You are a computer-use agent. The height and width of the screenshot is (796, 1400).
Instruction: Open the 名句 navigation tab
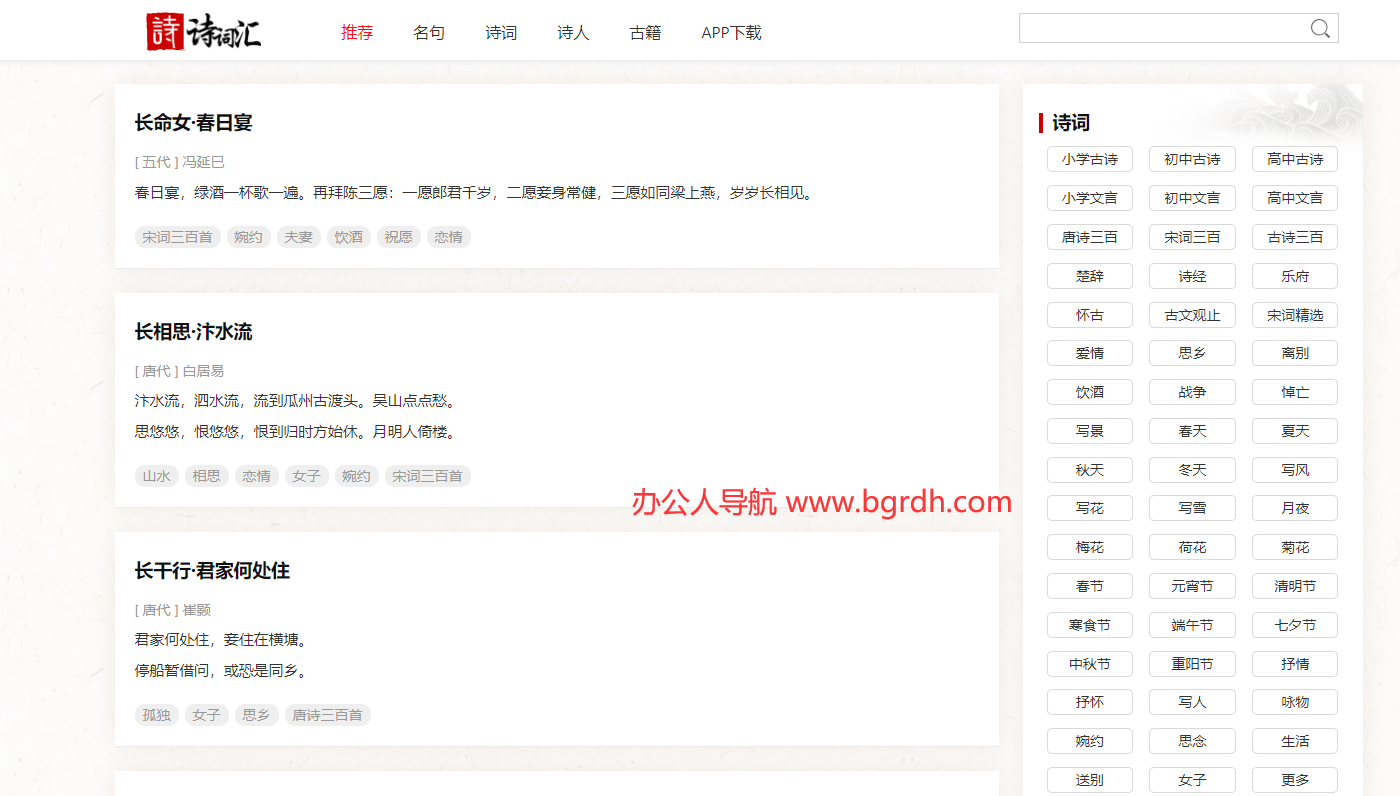(429, 33)
